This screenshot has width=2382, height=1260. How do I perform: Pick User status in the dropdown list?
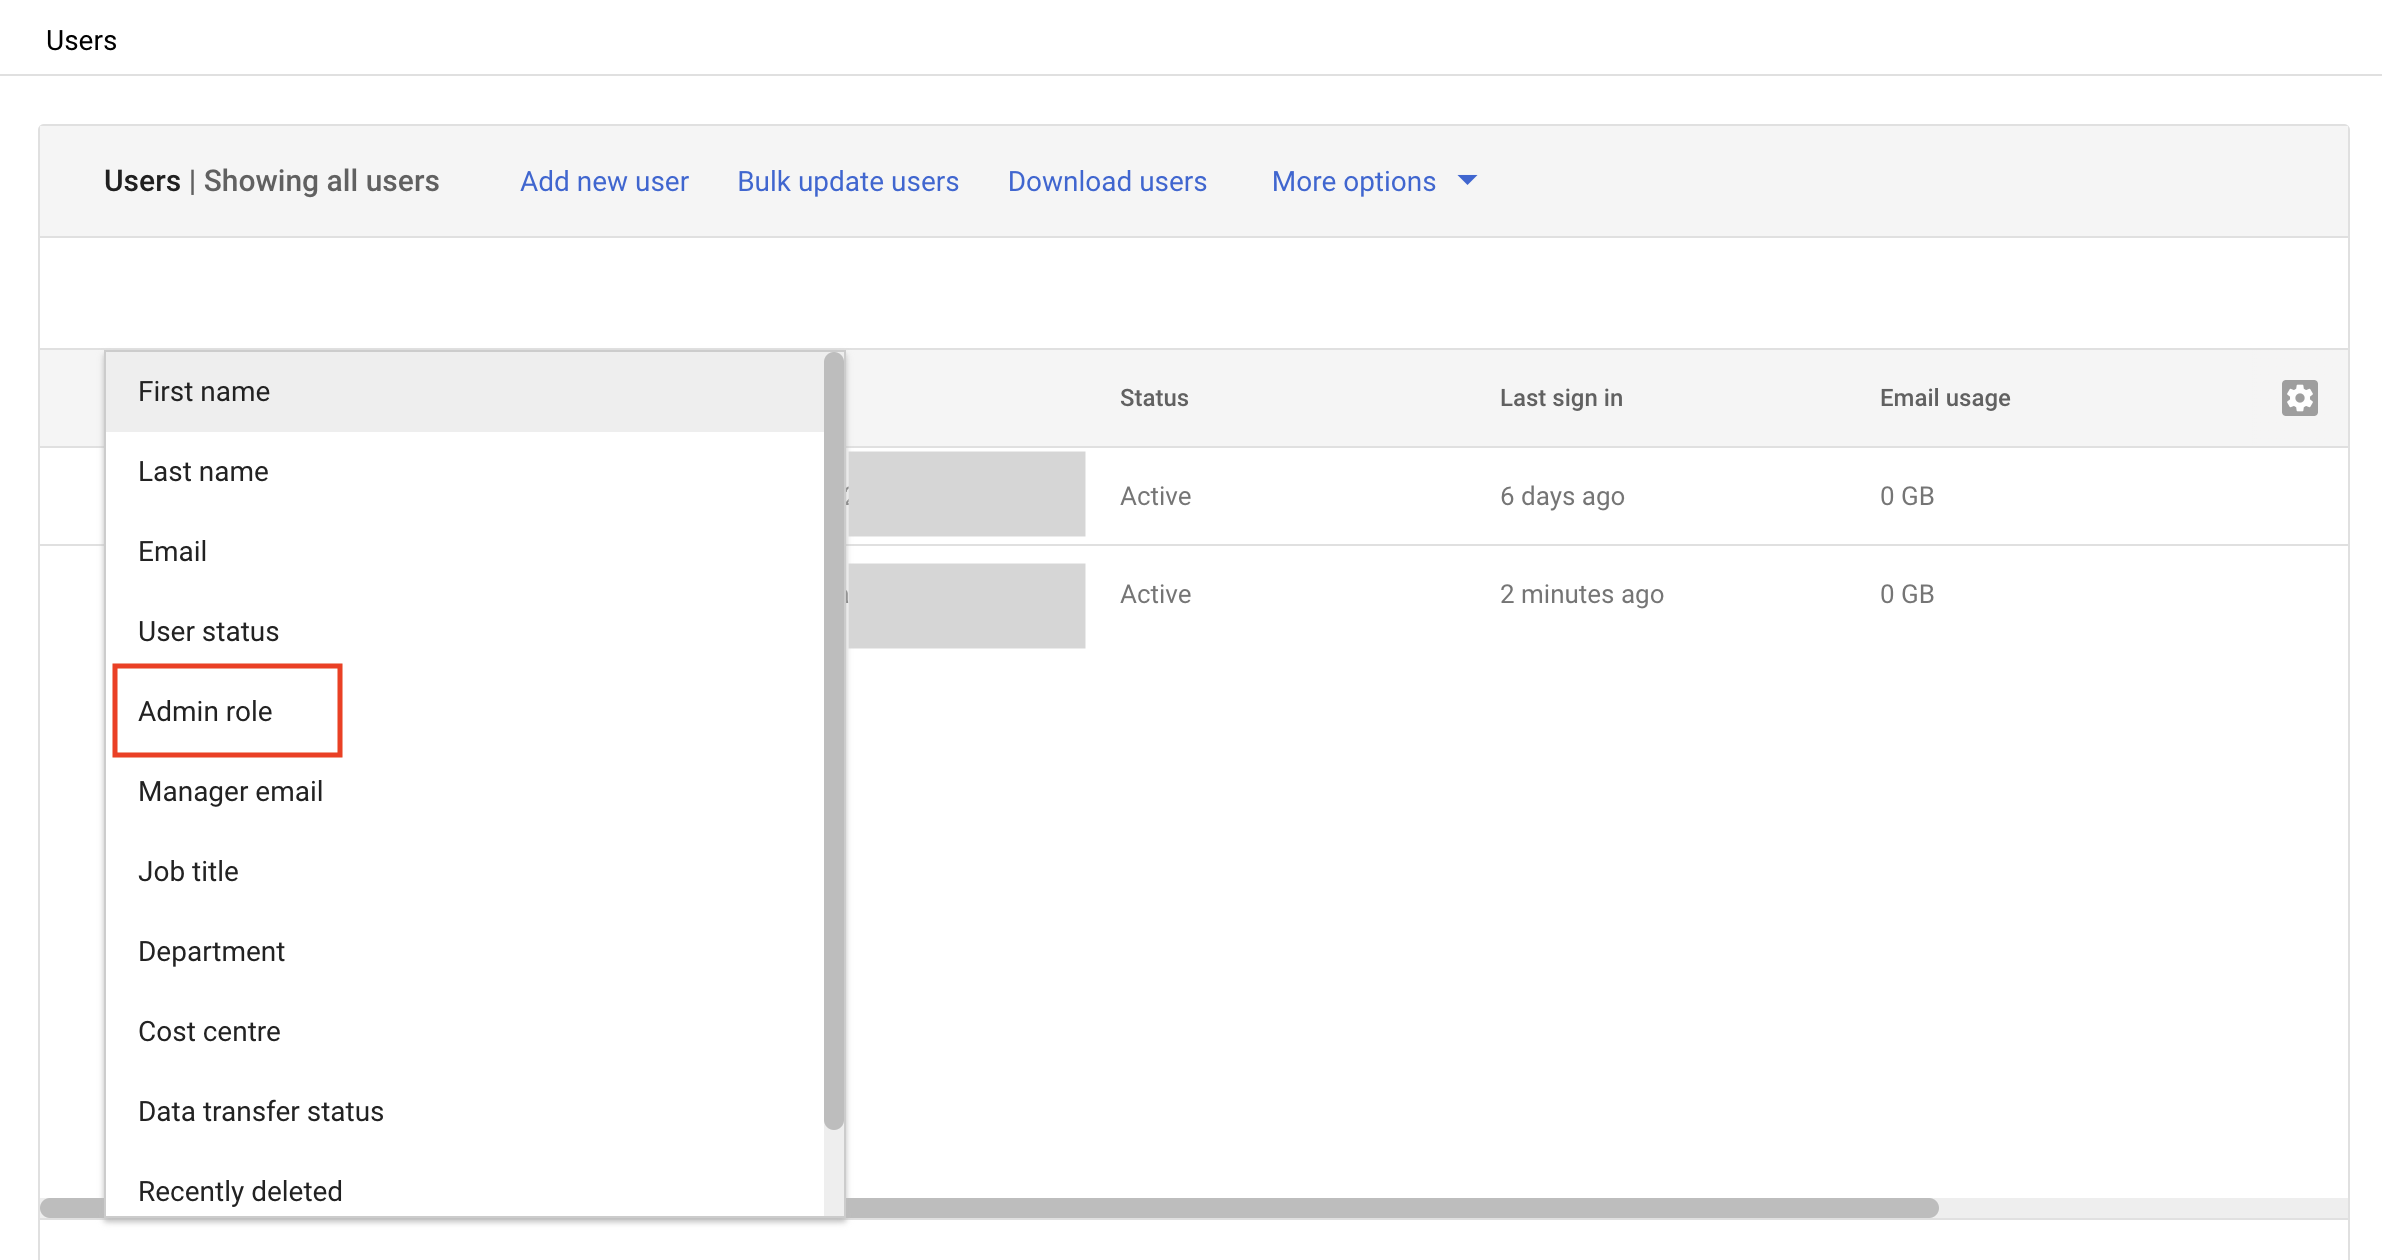coord(208,632)
